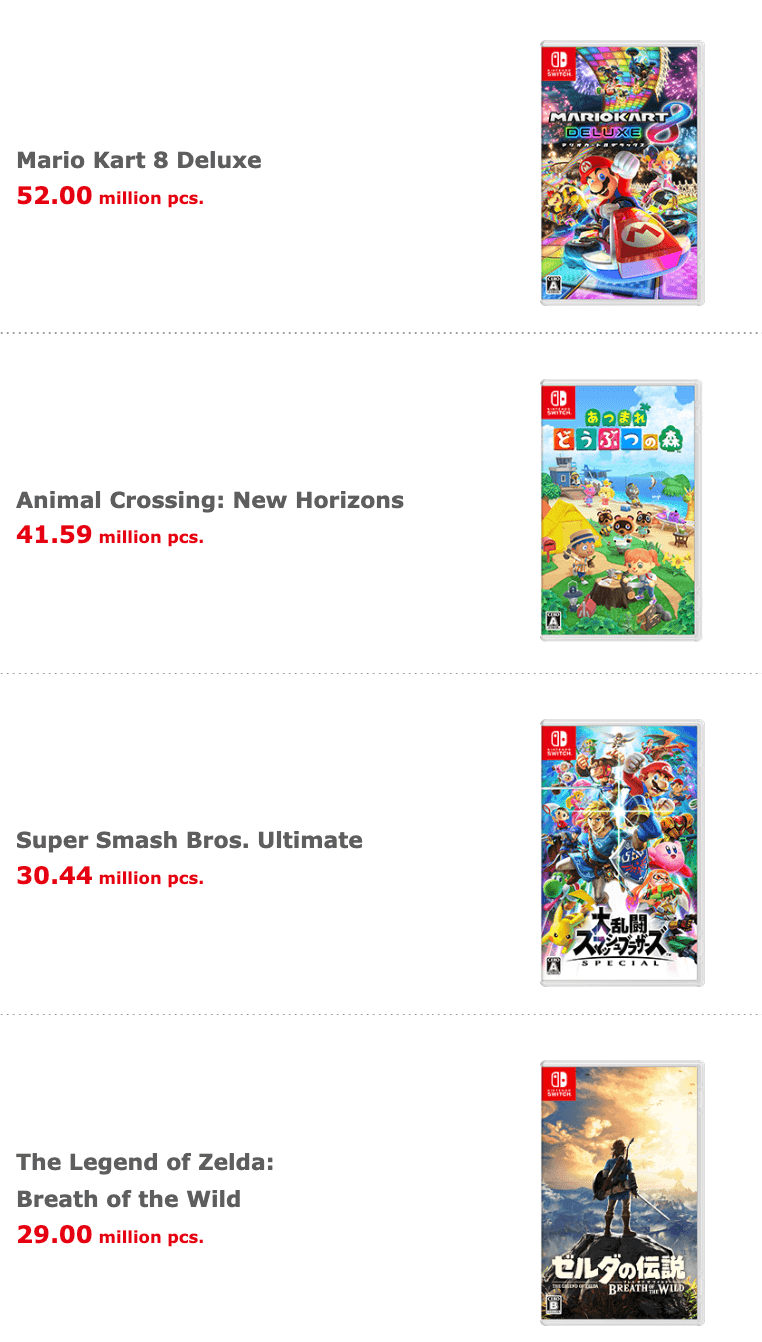Screen dimensions: 762x1342
Task: Click the 29.00 million pcs. sales figure
Action: [110, 1236]
